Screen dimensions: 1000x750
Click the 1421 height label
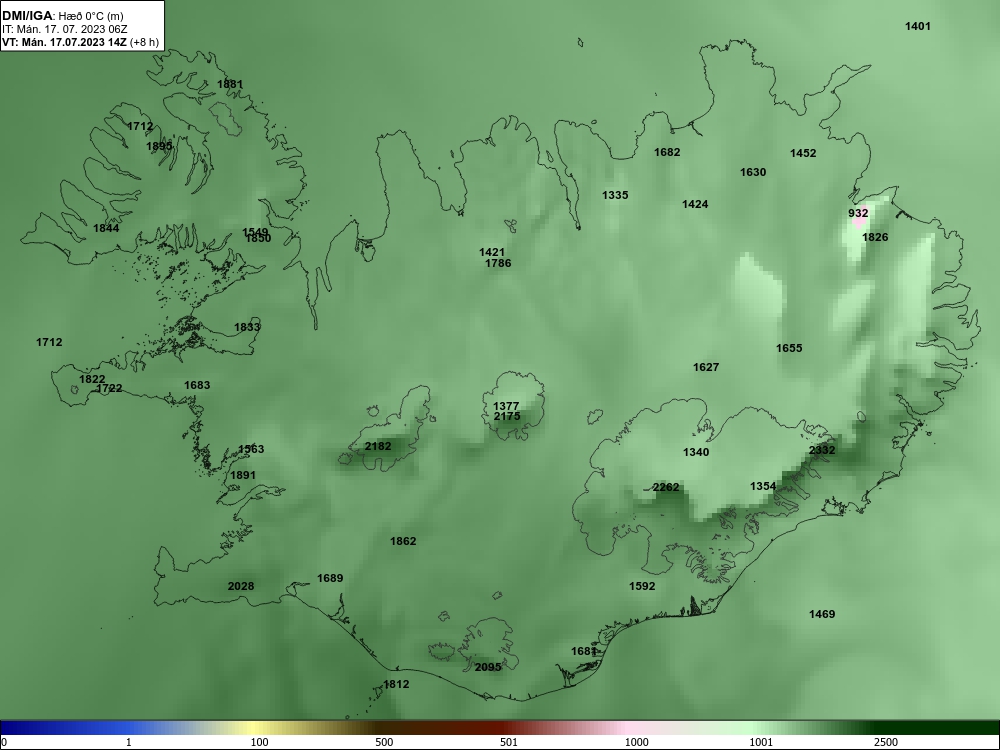(492, 253)
